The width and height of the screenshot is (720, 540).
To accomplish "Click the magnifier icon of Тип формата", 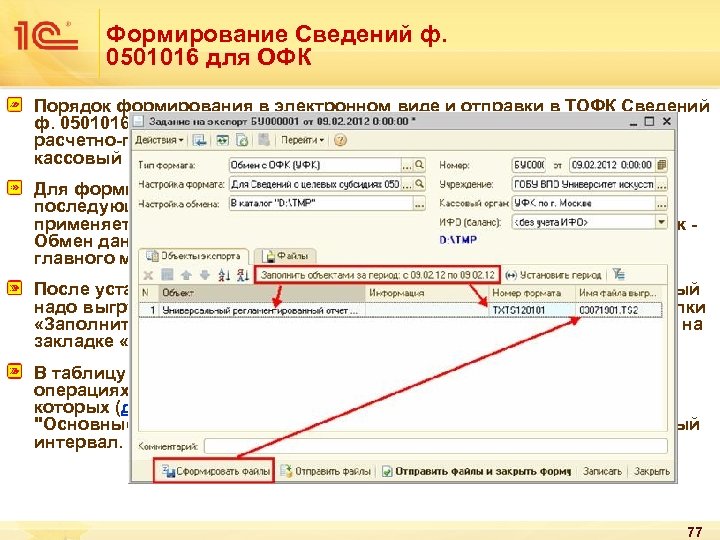I will pos(419,165).
